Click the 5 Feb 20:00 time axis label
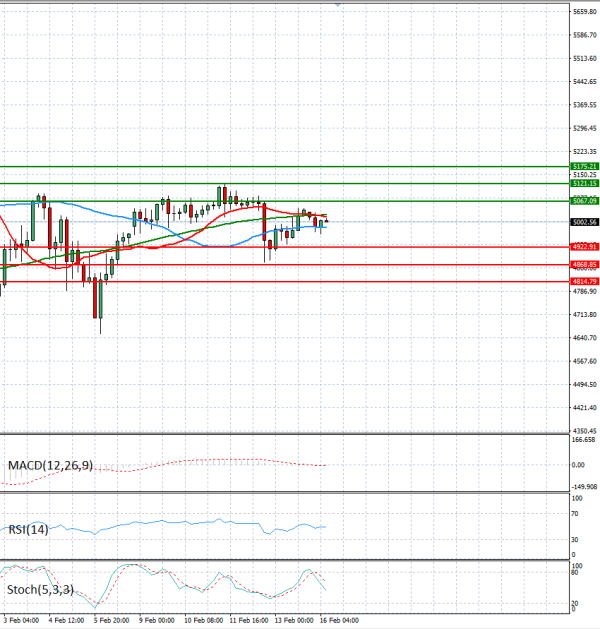Screen dimensions: 600x629 point(109,621)
